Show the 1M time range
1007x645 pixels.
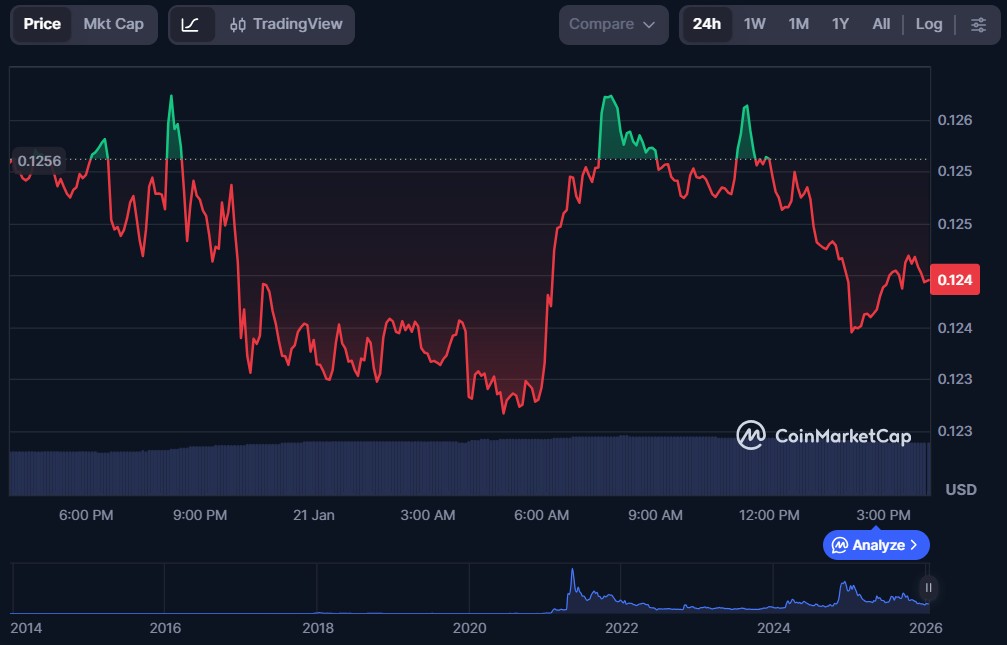(798, 24)
